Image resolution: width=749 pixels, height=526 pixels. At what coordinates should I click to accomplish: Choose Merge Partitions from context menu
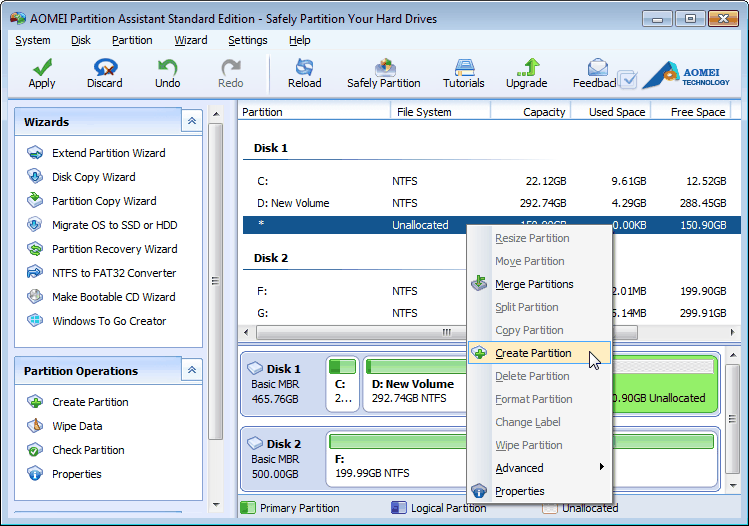[x=539, y=284]
